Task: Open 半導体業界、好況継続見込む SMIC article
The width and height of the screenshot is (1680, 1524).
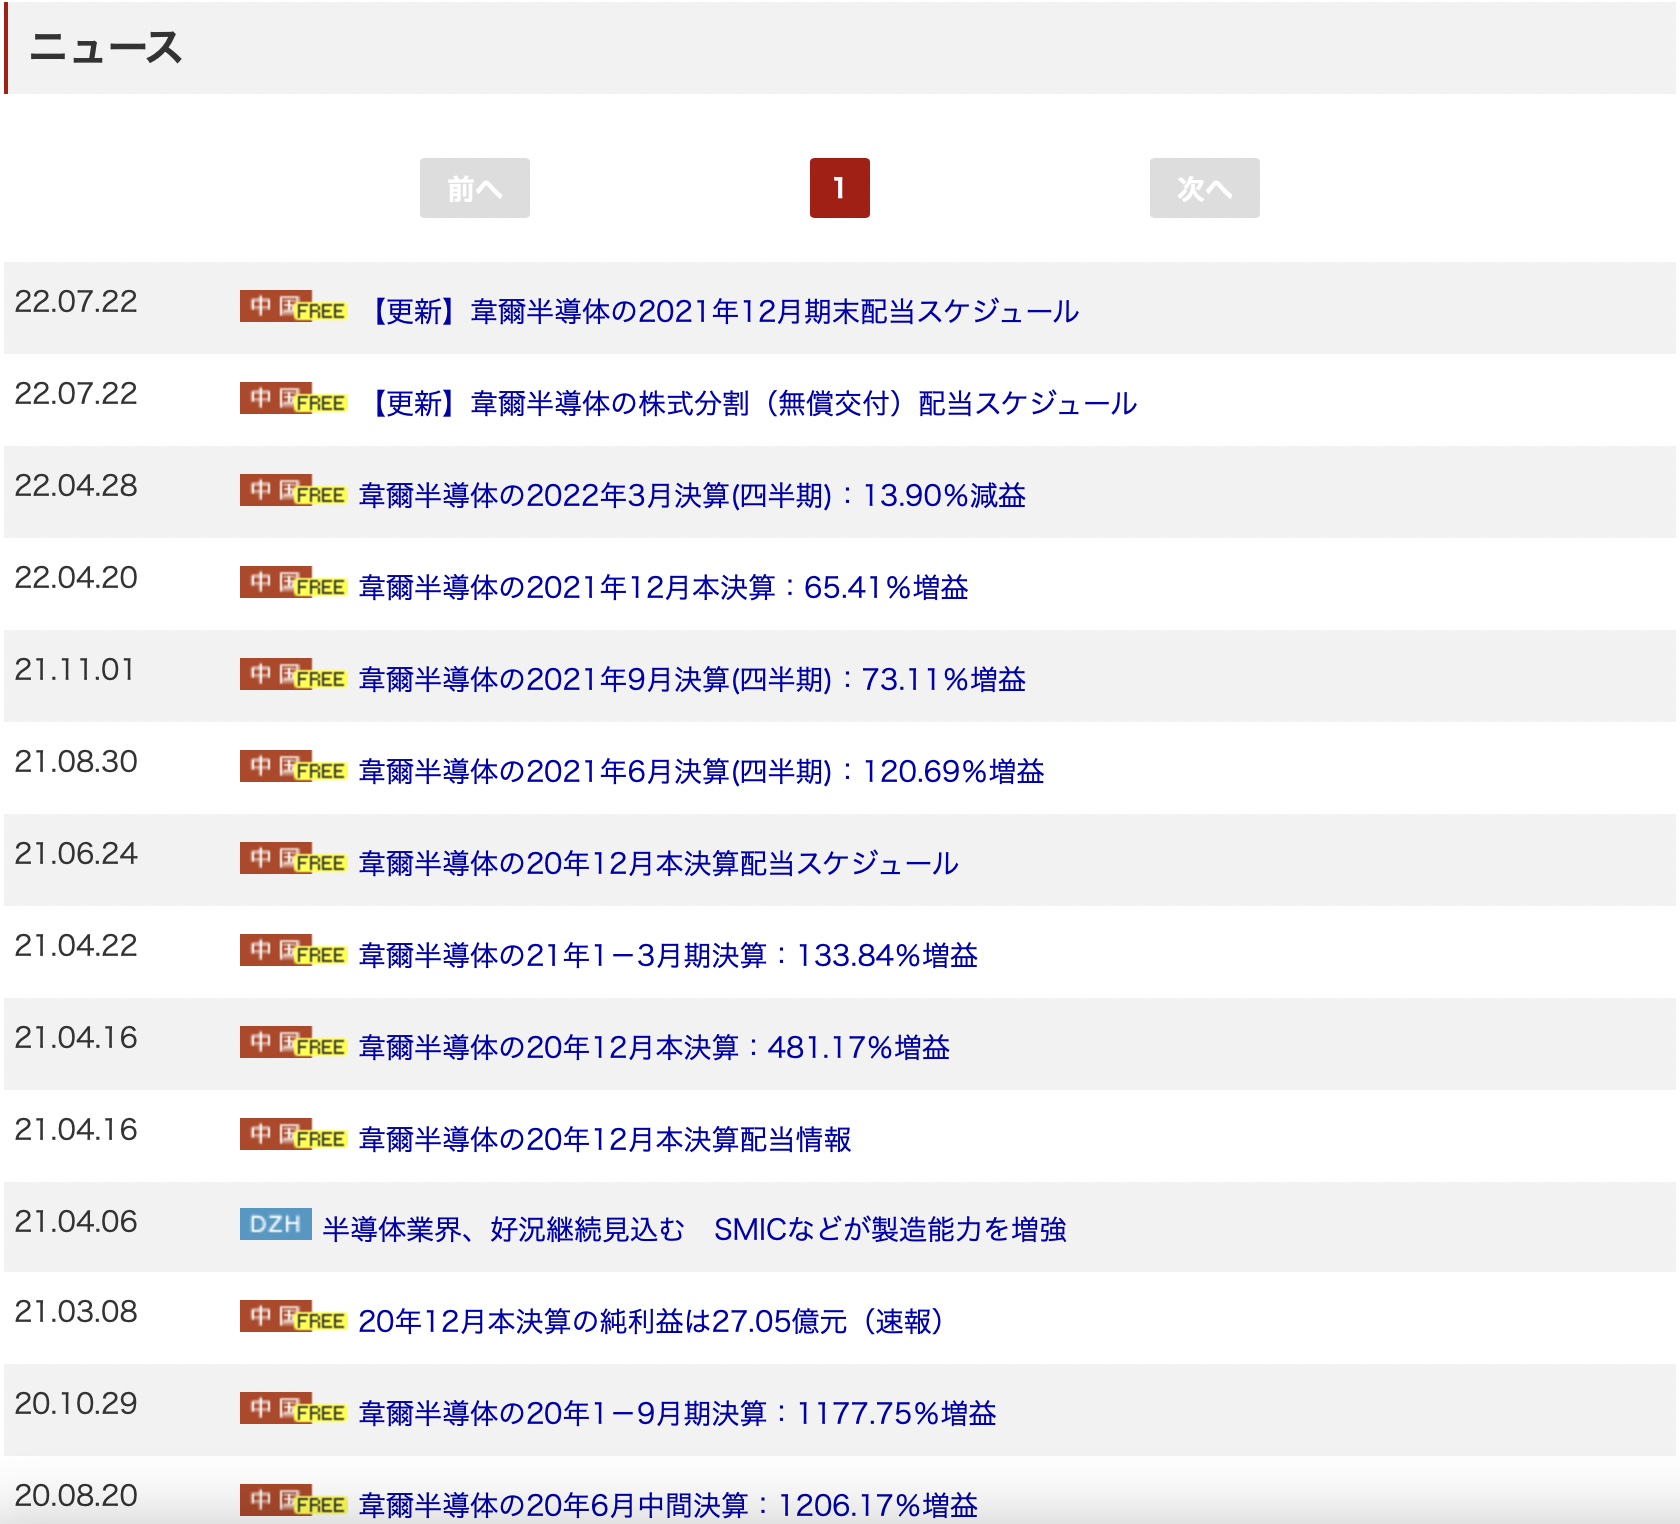Action: click(x=695, y=1229)
